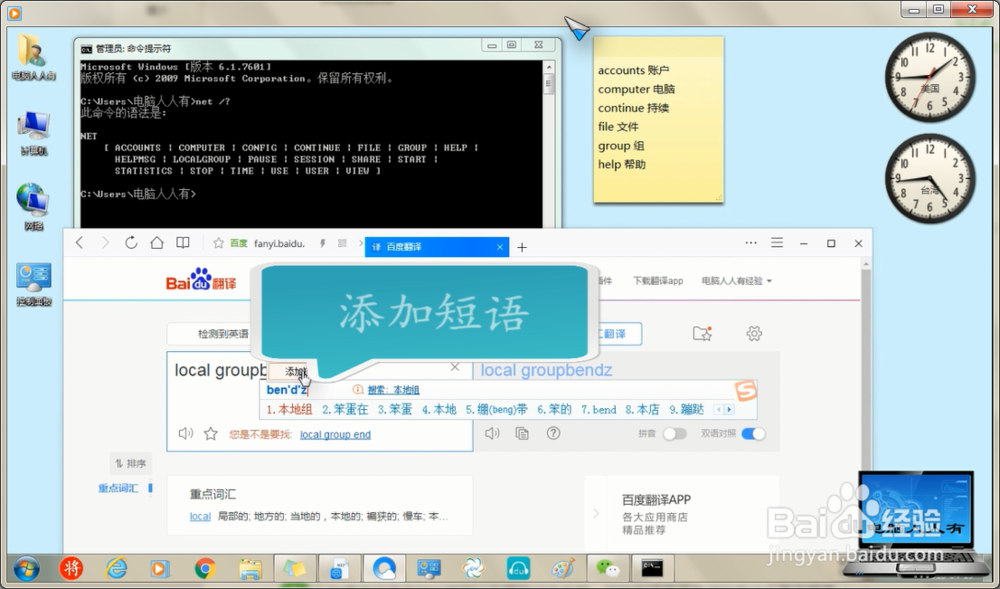Open the translation favorites folder icon
The image size is (1000, 589).
tap(702, 333)
